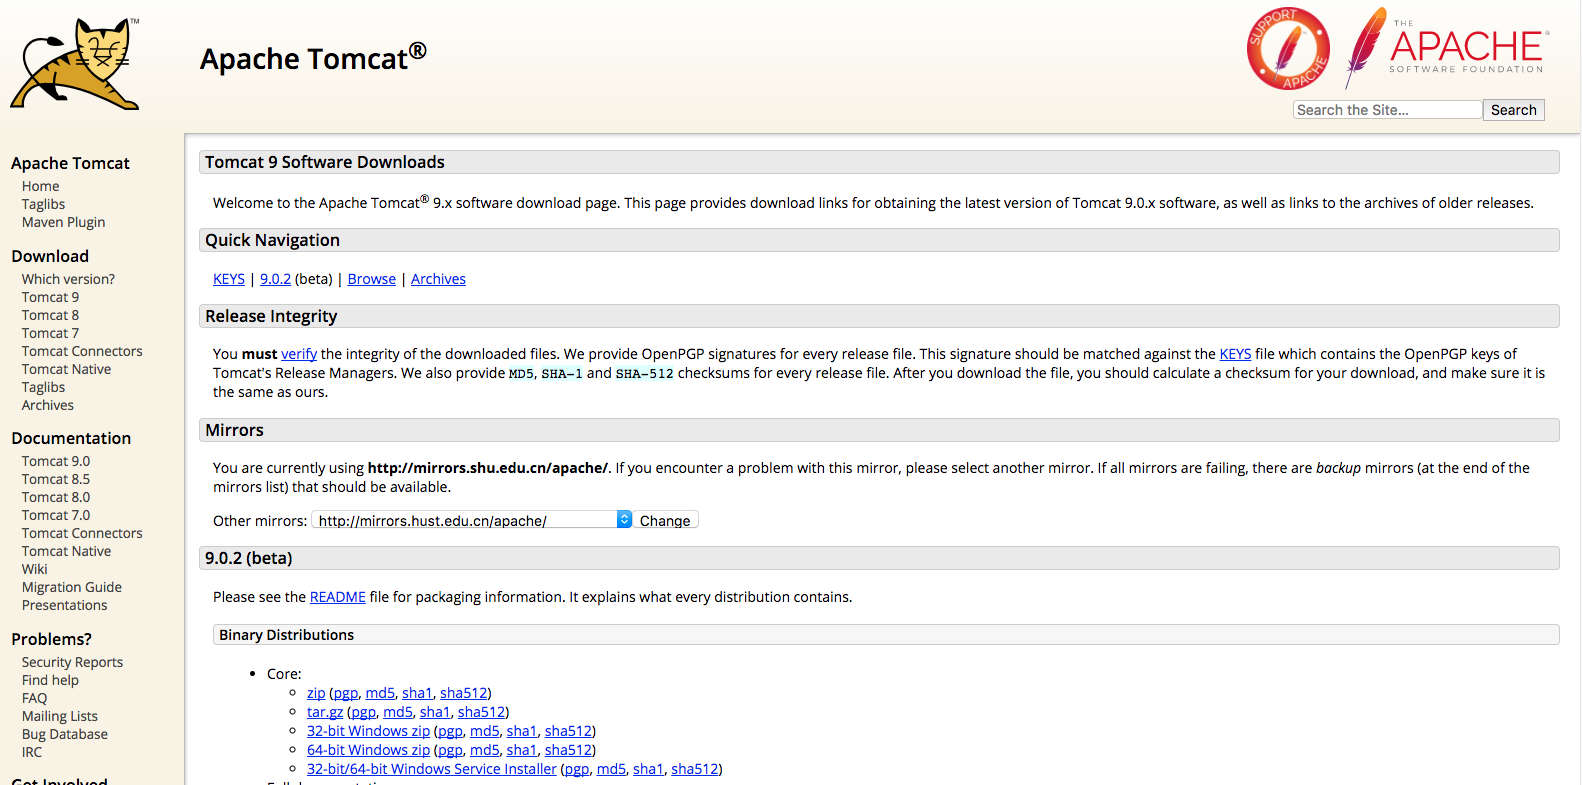Image resolution: width=1582 pixels, height=785 pixels.
Task: Download the 32-bit/64-bit Windows Service Installer
Action: click(x=432, y=769)
